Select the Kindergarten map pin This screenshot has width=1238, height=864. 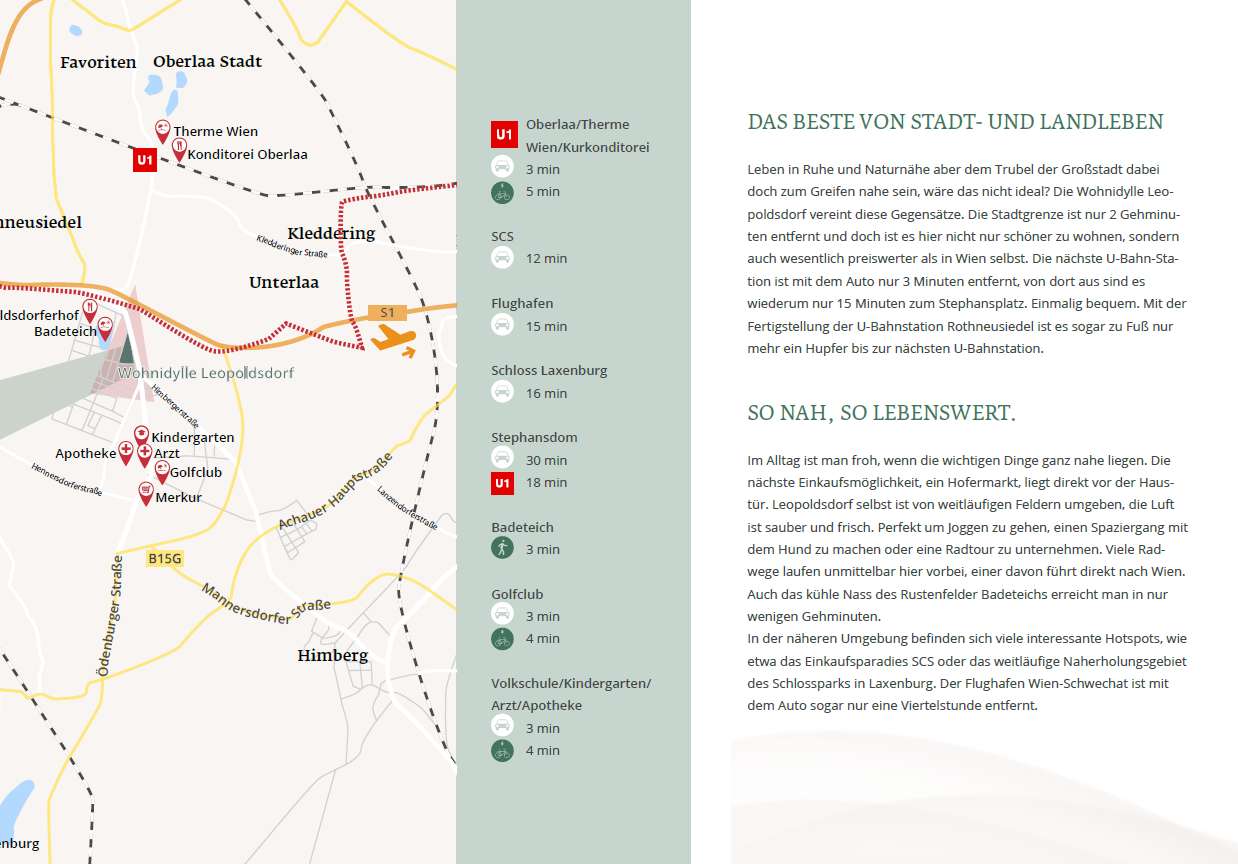pos(141,437)
